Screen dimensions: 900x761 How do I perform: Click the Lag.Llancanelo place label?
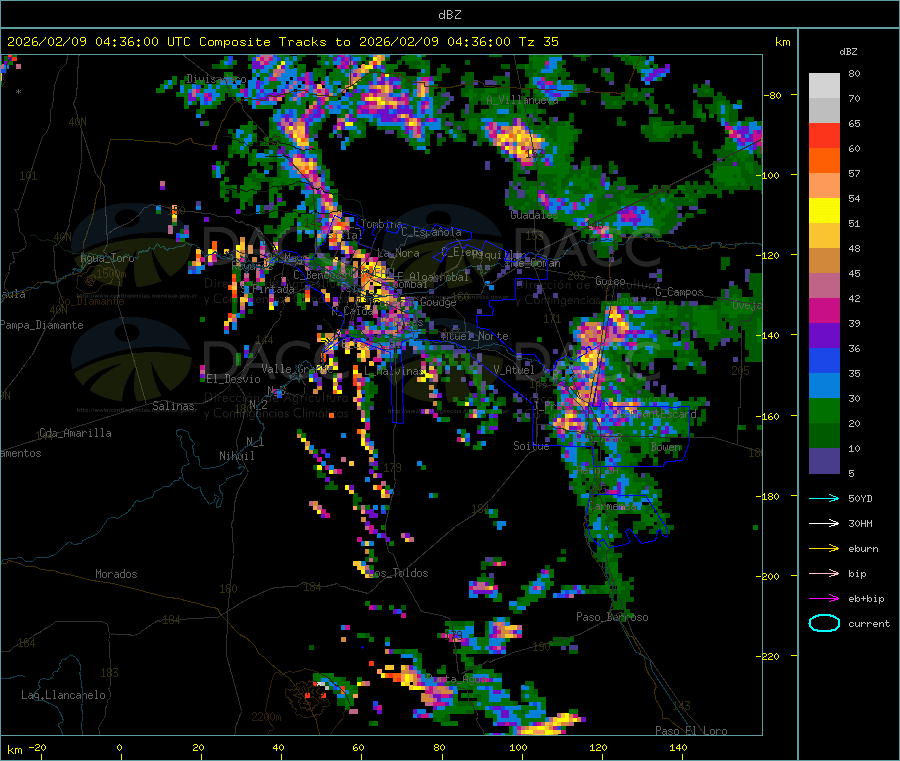click(x=63, y=695)
